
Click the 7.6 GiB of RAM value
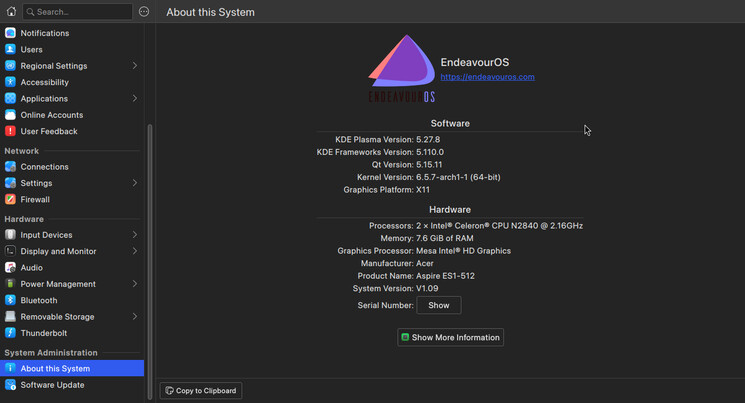tap(445, 238)
